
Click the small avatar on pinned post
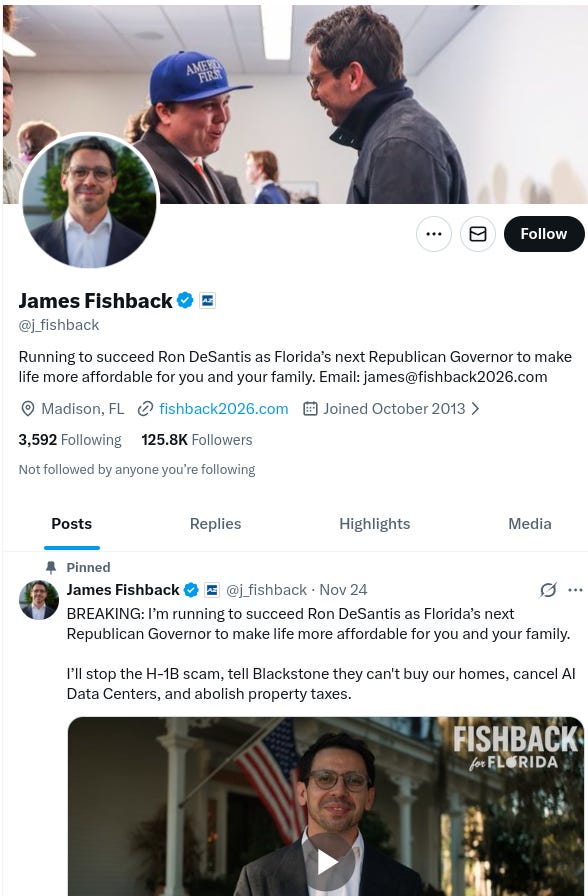pyautogui.click(x=39, y=600)
